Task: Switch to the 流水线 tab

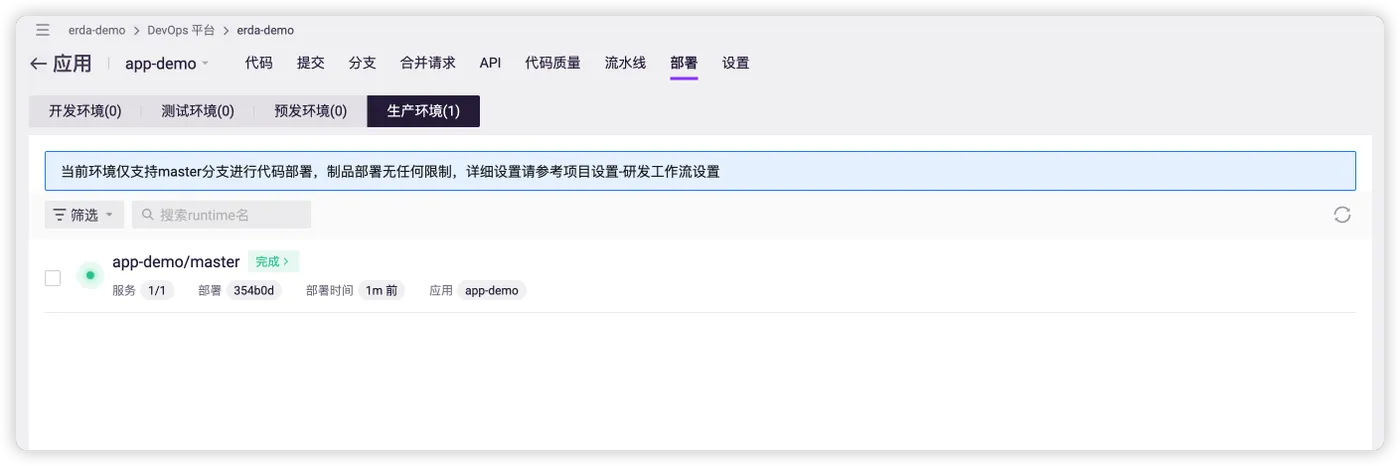Action: pyautogui.click(x=626, y=63)
